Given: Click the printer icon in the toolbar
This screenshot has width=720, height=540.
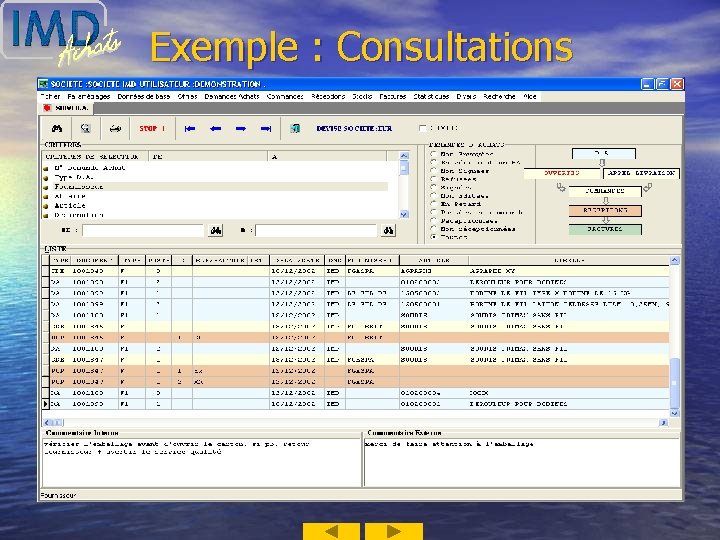Looking at the screenshot, I should click(x=115, y=129).
